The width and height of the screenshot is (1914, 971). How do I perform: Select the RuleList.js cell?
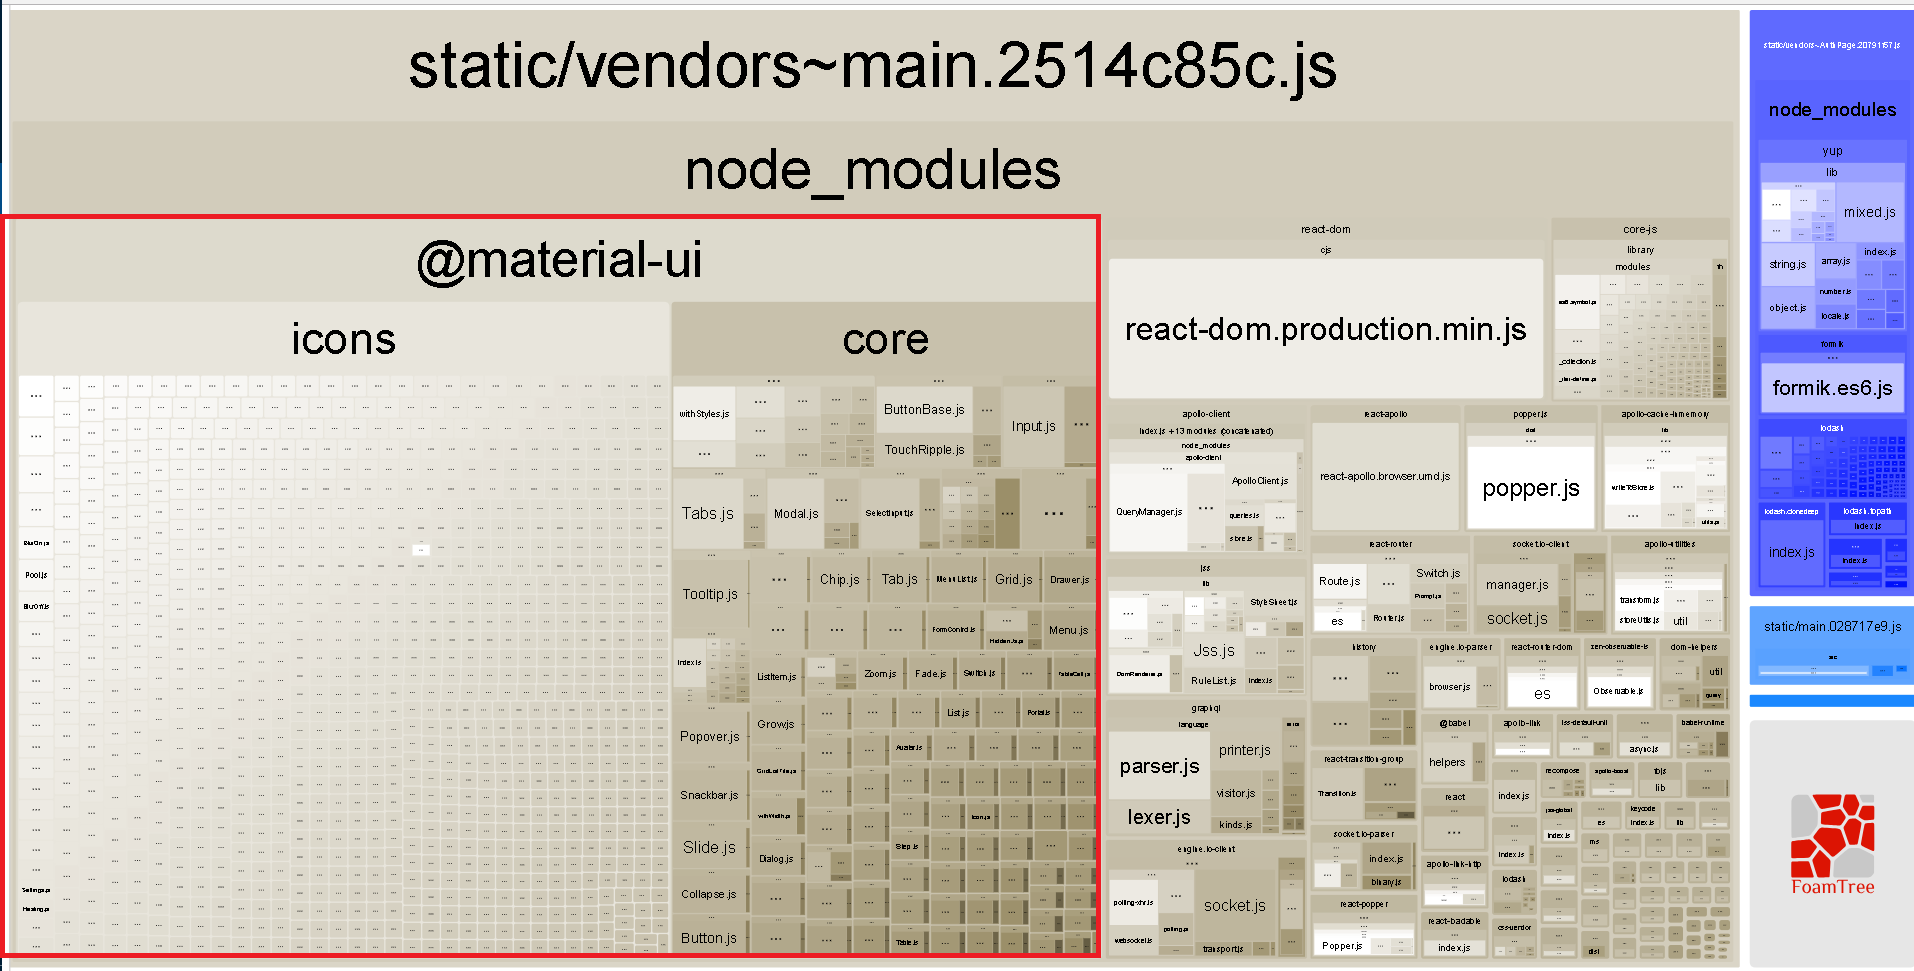(1214, 681)
